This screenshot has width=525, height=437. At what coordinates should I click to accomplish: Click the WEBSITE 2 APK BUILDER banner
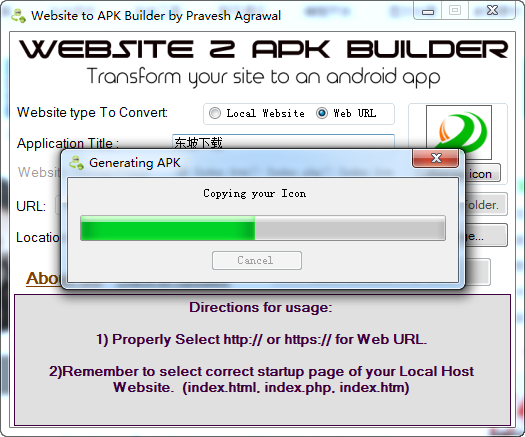[263, 49]
